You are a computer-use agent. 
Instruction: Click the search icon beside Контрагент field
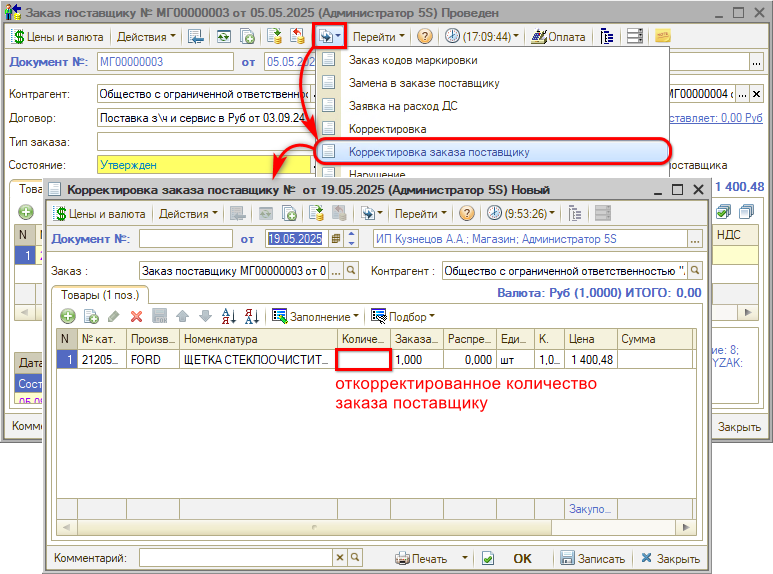(694, 271)
